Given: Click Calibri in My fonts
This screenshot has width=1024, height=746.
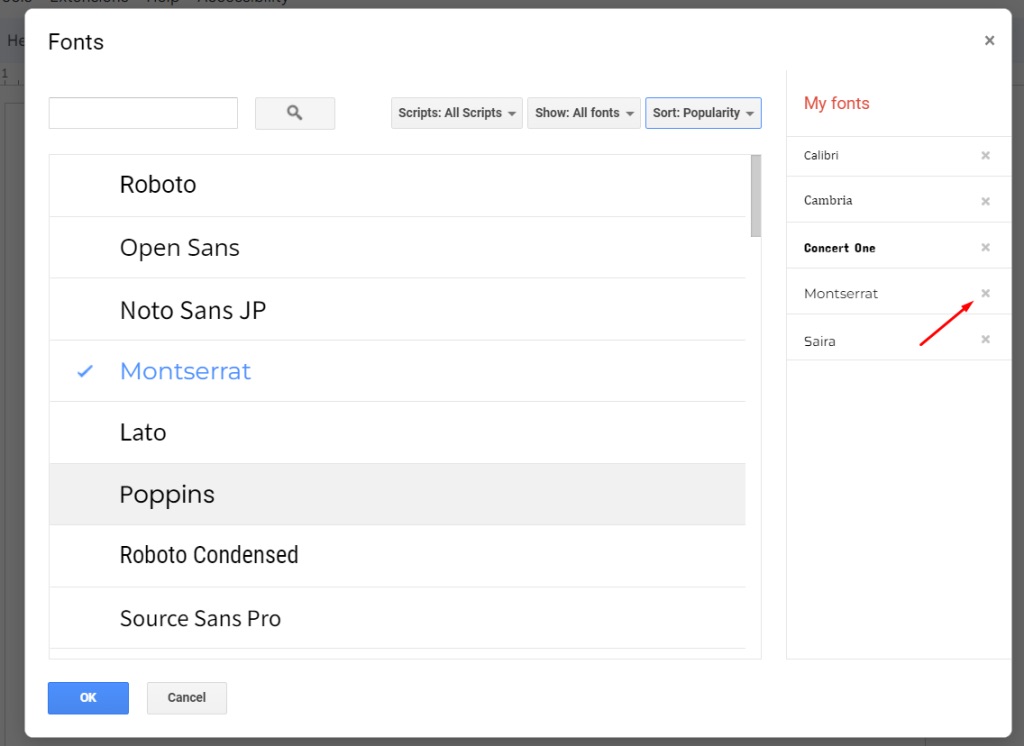Looking at the screenshot, I should point(821,155).
